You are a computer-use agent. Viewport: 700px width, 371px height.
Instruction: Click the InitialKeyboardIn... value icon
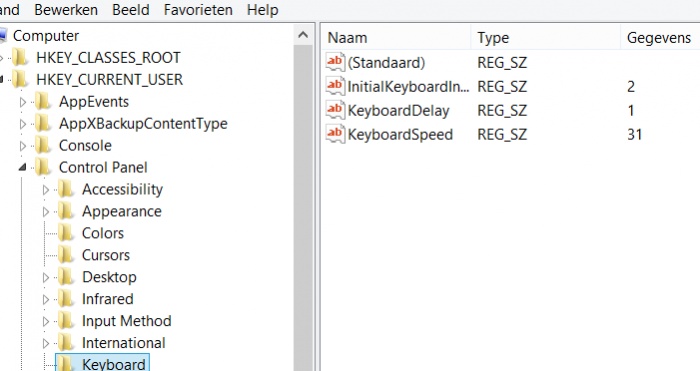tap(335, 86)
